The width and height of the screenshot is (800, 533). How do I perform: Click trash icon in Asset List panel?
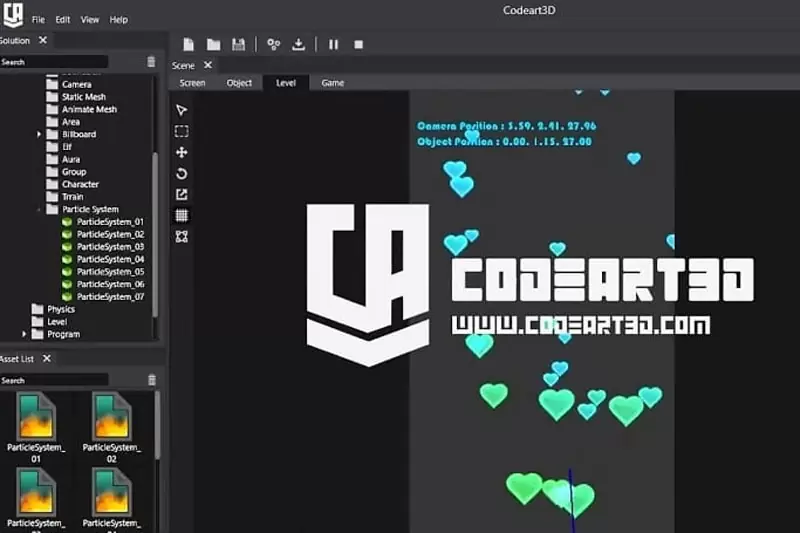pyautogui.click(x=152, y=380)
